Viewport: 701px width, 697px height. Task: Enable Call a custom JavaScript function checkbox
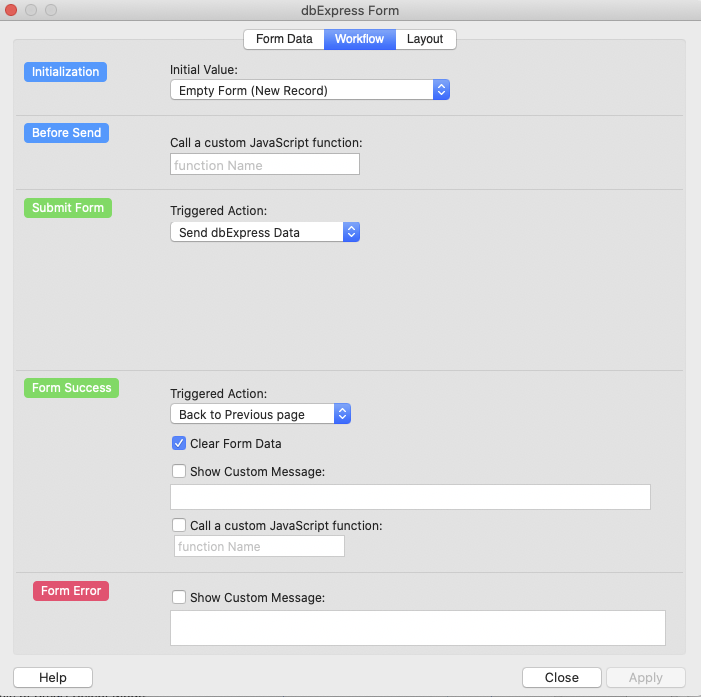pos(179,524)
